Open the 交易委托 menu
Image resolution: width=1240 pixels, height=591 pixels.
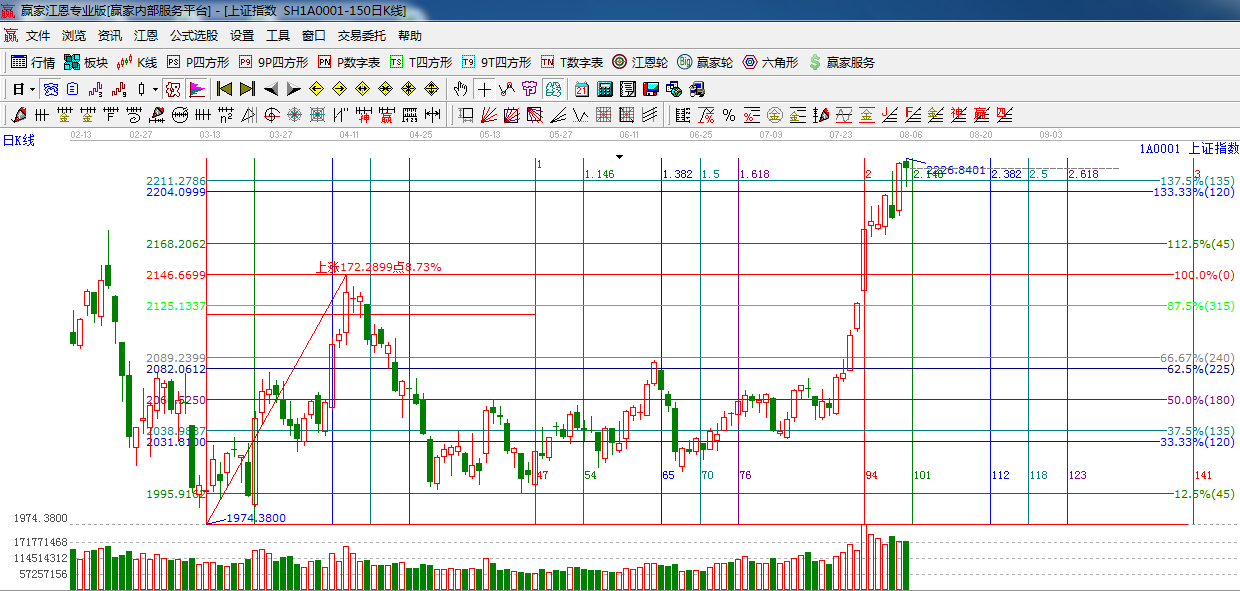[x=361, y=35]
